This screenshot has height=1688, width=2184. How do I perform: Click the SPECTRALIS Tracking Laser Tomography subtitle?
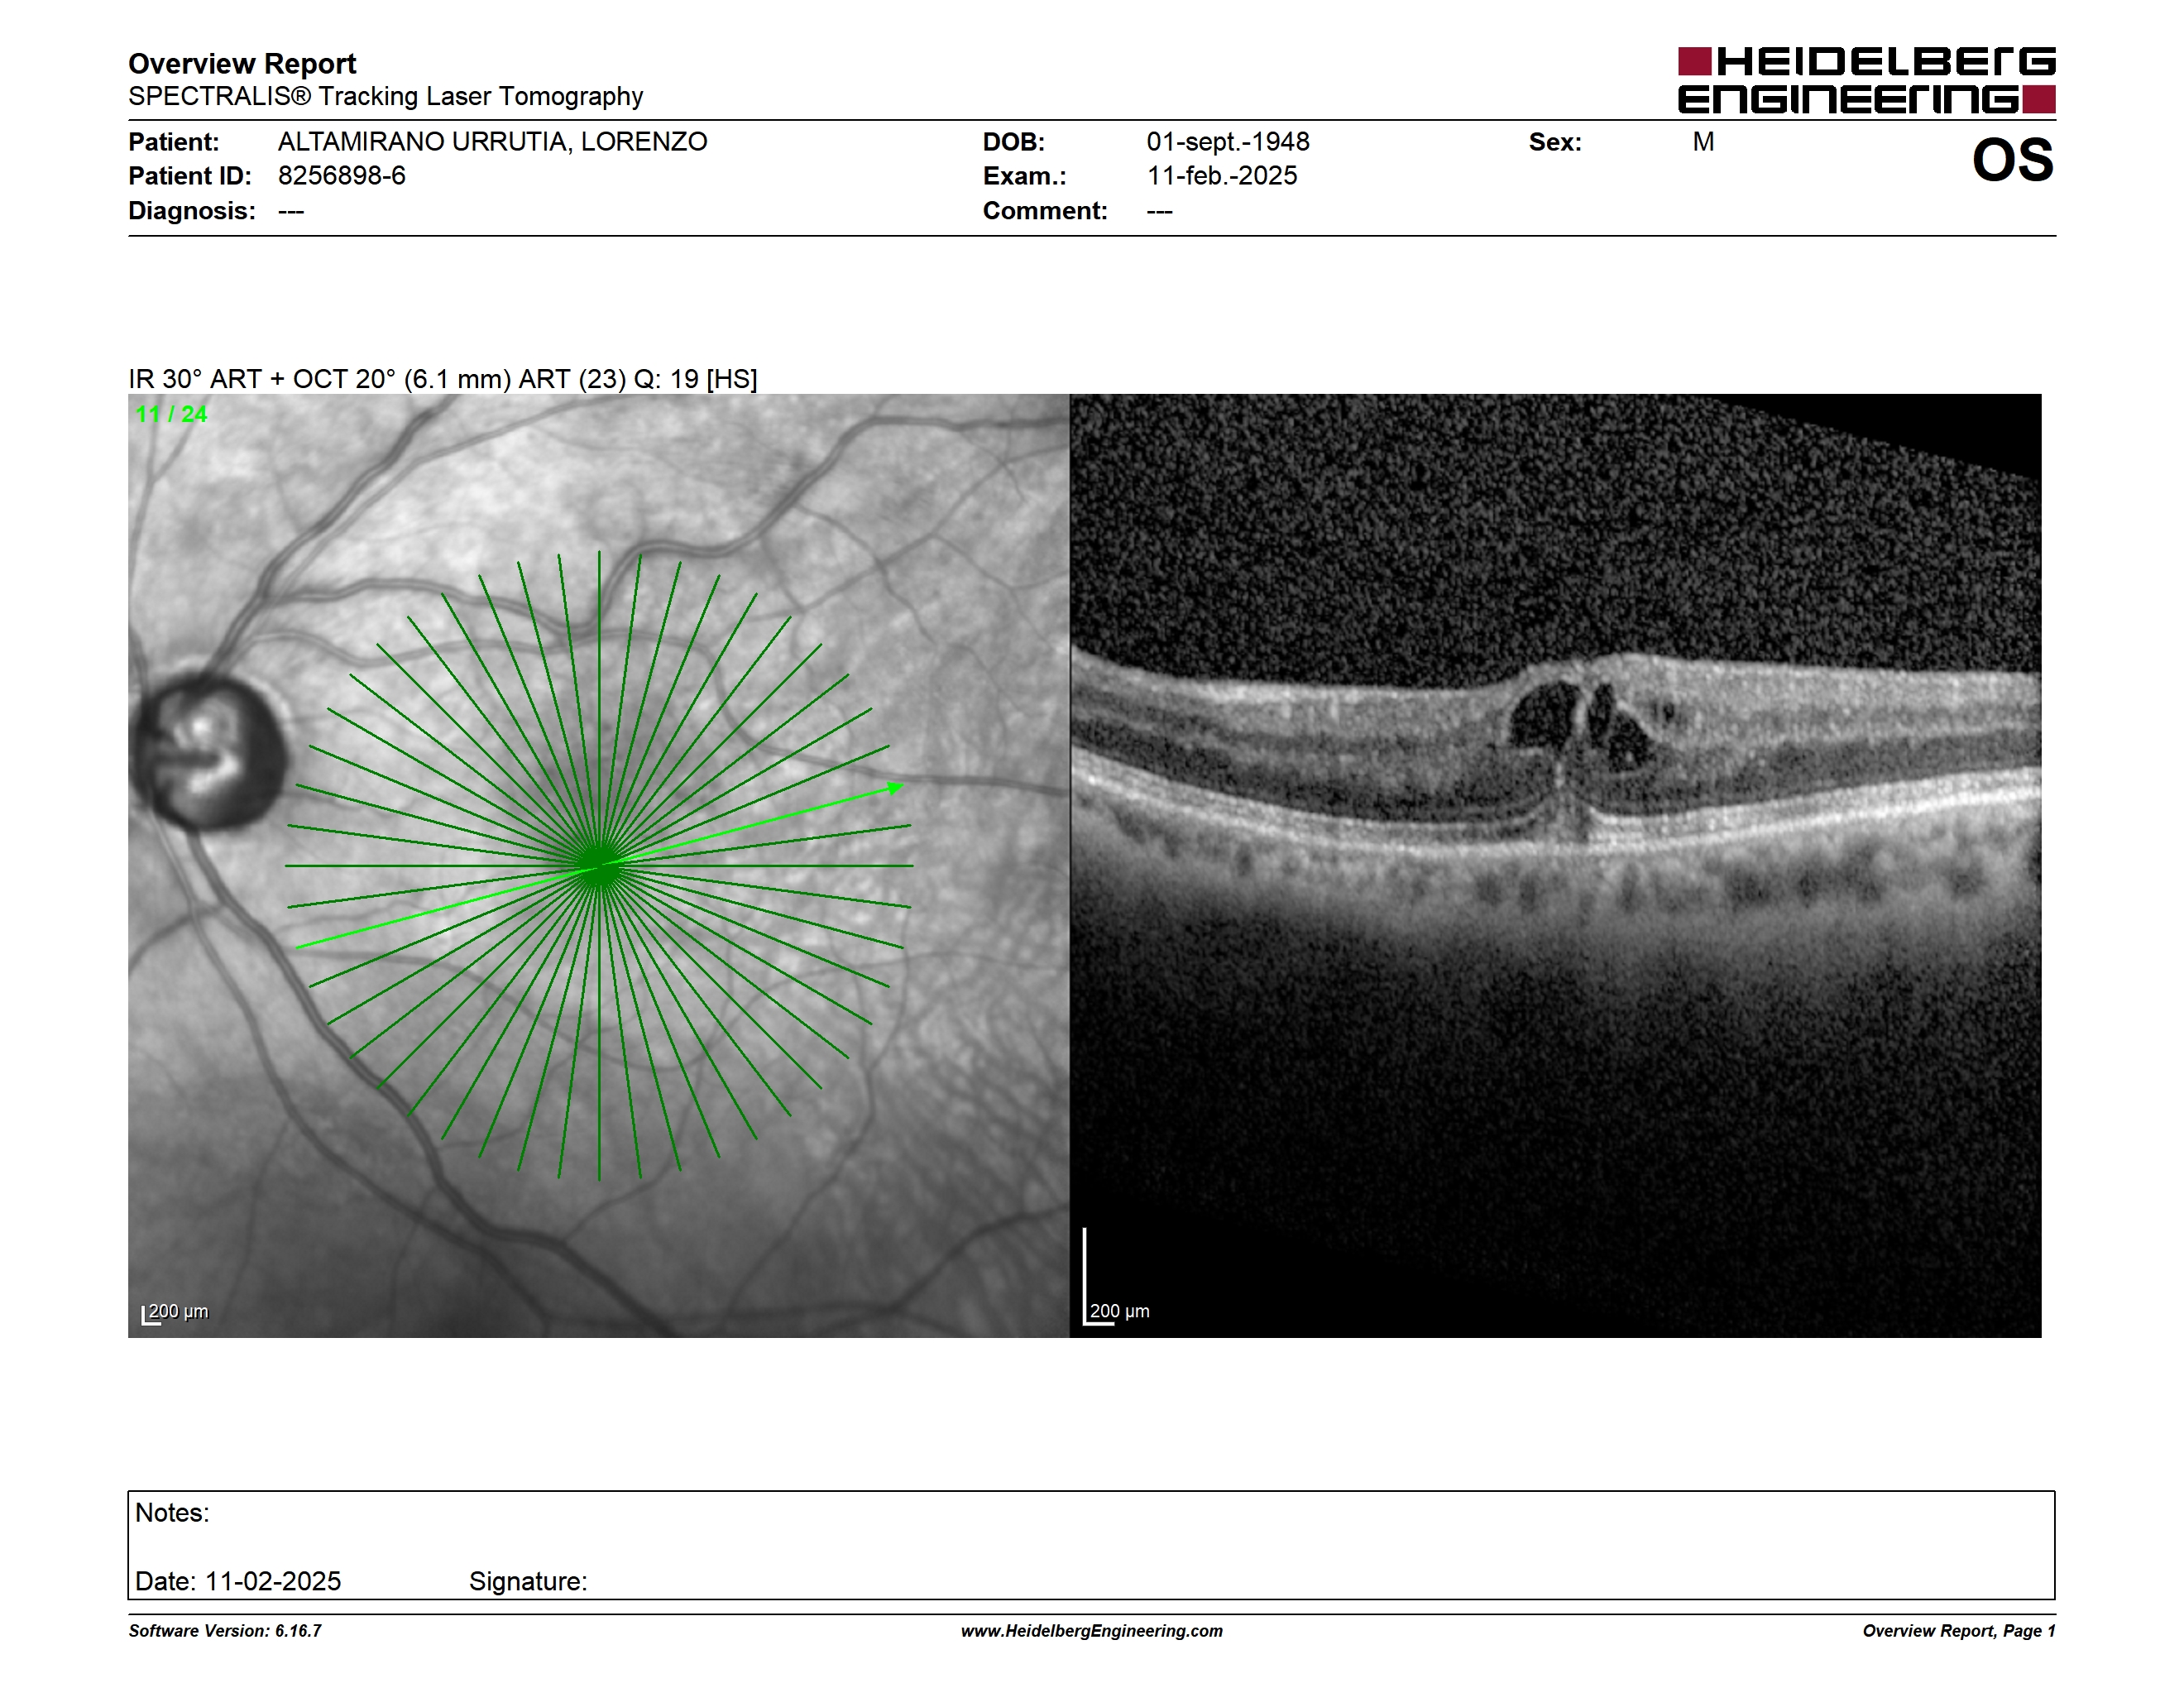(x=385, y=96)
